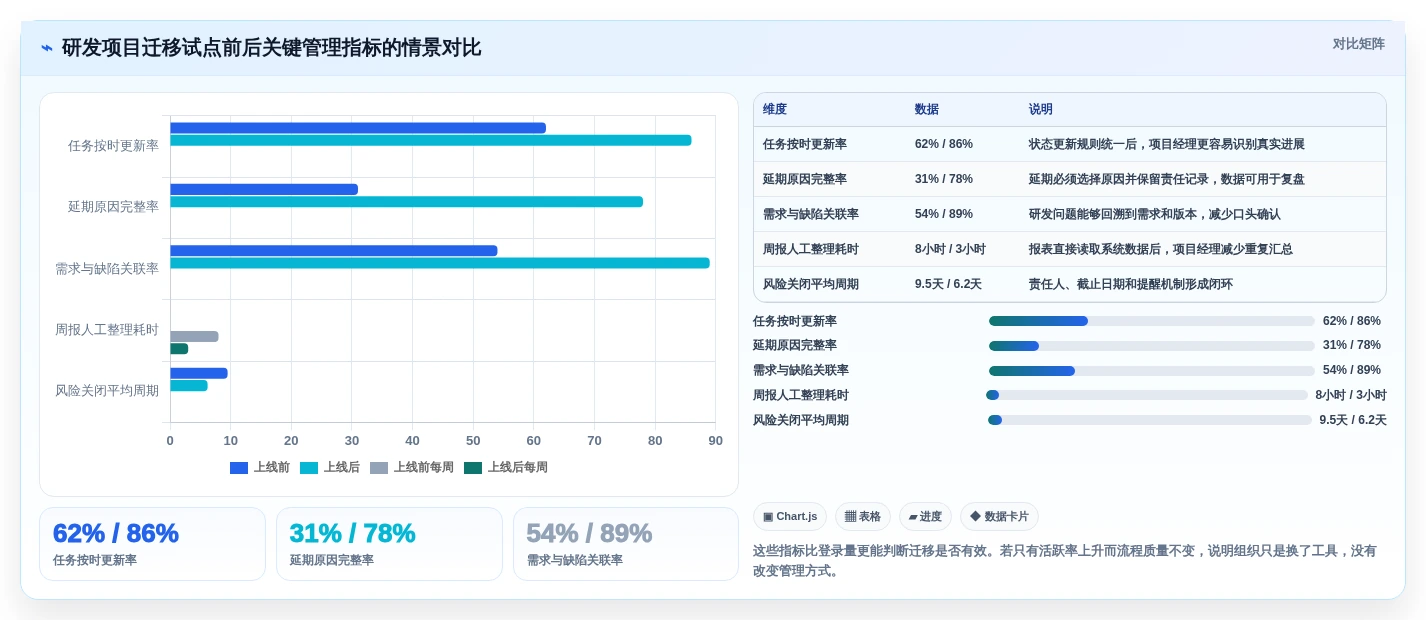1426x620 pixels.
Task: Click the description starting 延期必须选择原因
Action: pos(1167,179)
